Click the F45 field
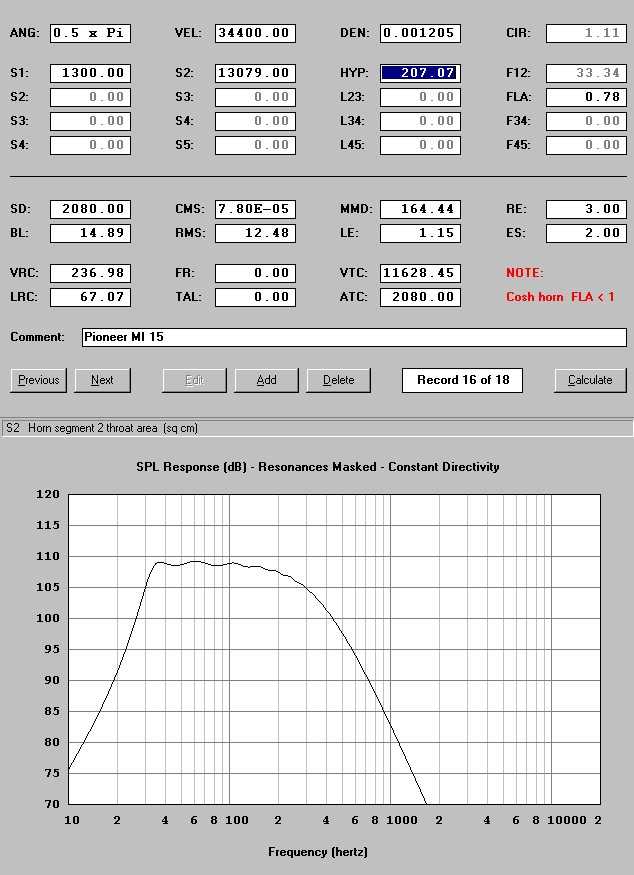Screen dimensions: 634x875 click(586, 145)
